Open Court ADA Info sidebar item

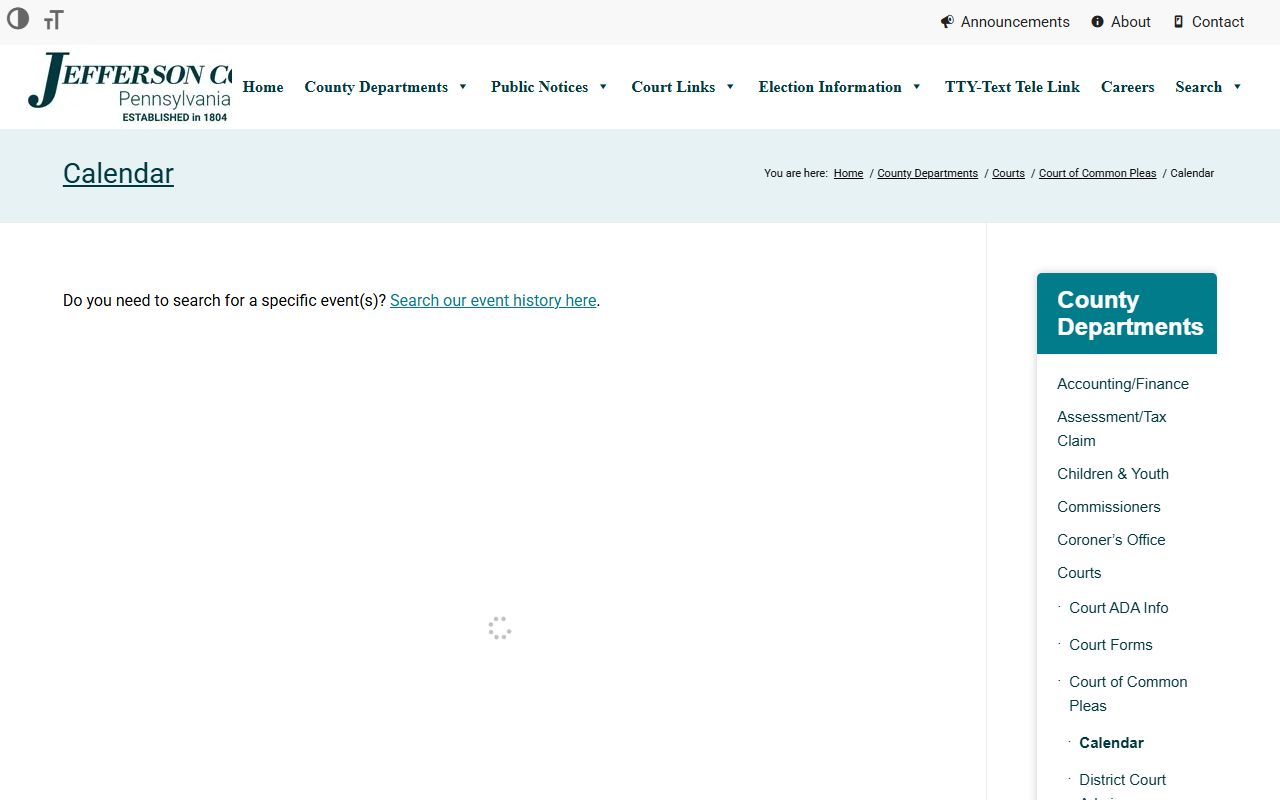[1118, 608]
